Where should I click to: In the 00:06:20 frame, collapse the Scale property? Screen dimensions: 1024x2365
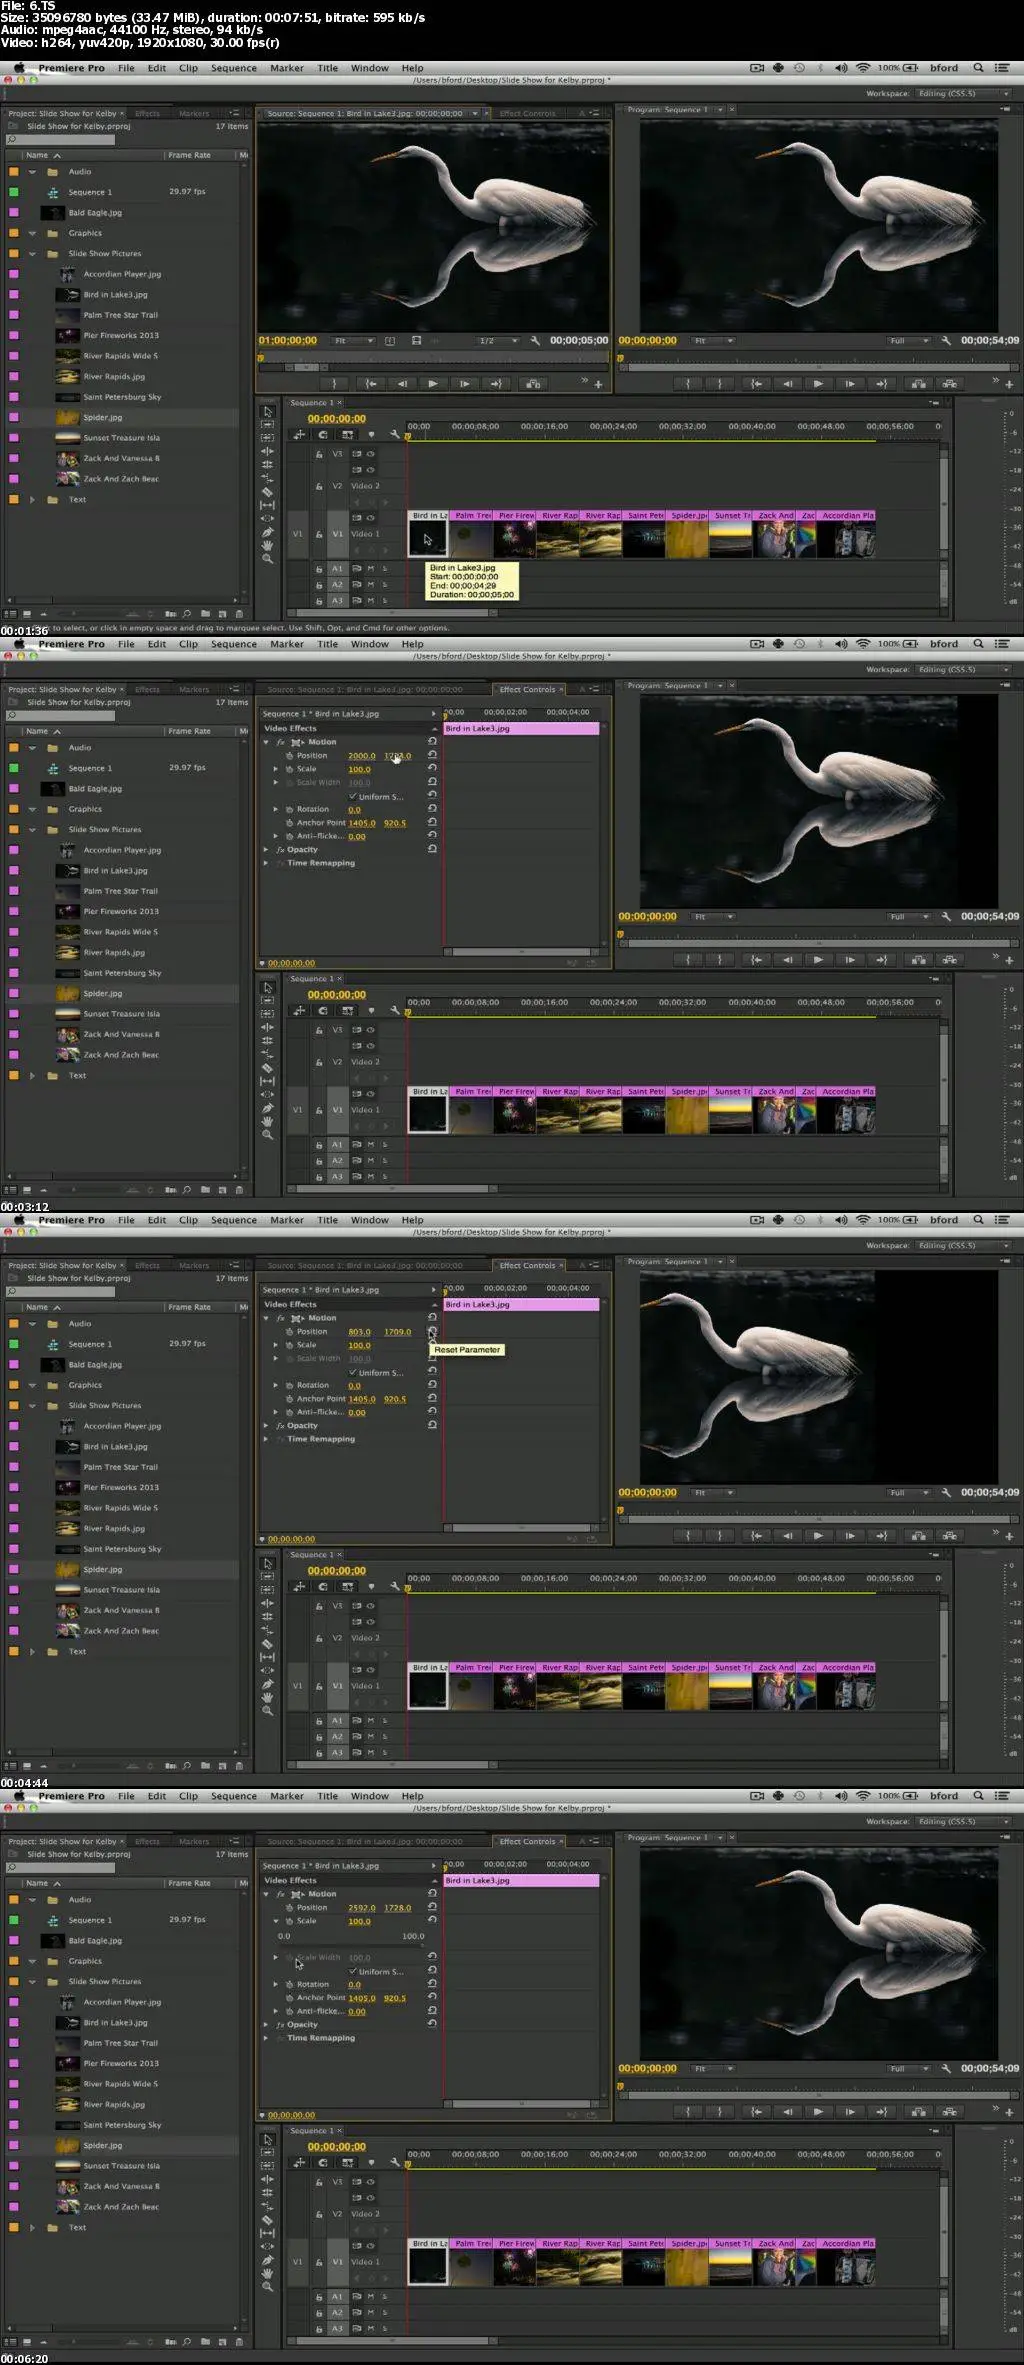click(x=276, y=1921)
